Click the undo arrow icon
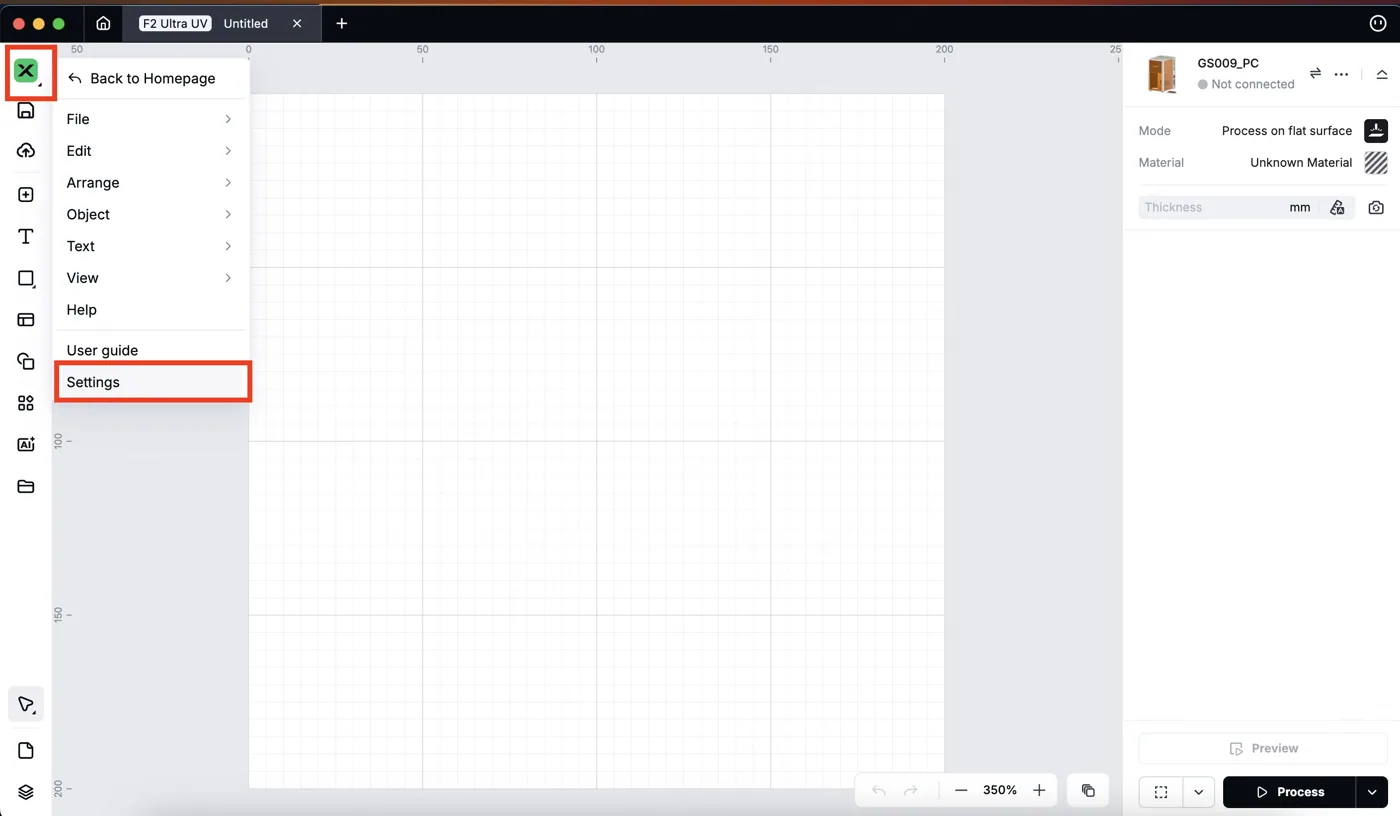The image size is (1400, 816). (x=878, y=791)
